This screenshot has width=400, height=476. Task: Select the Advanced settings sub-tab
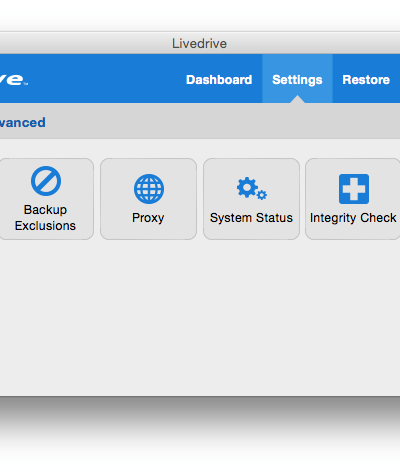click(x=22, y=123)
